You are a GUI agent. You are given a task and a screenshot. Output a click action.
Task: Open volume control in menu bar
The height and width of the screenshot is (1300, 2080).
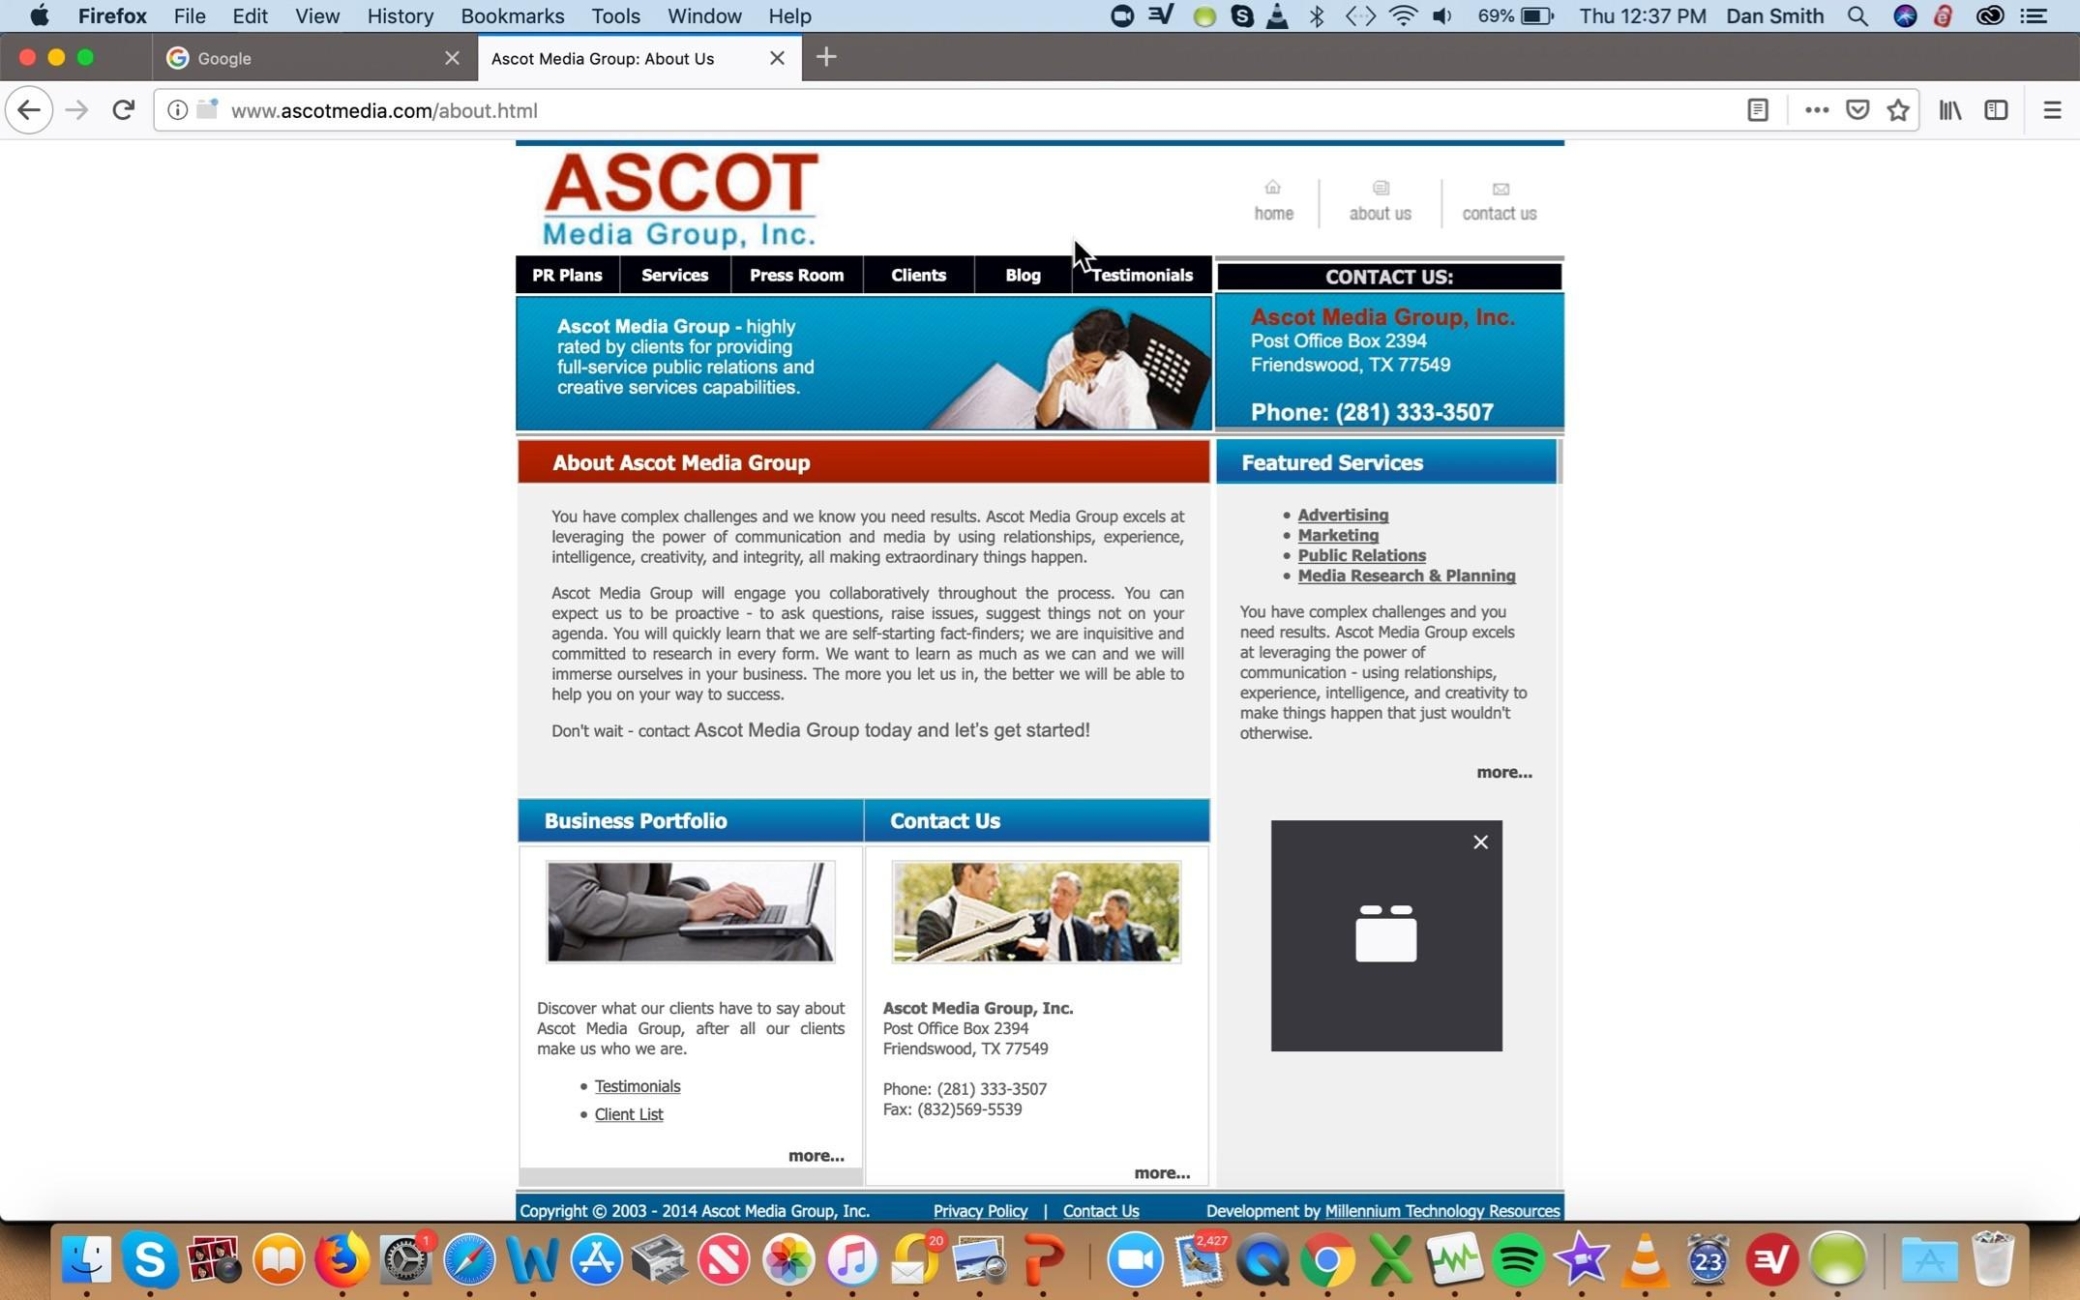tap(1442, 16)
